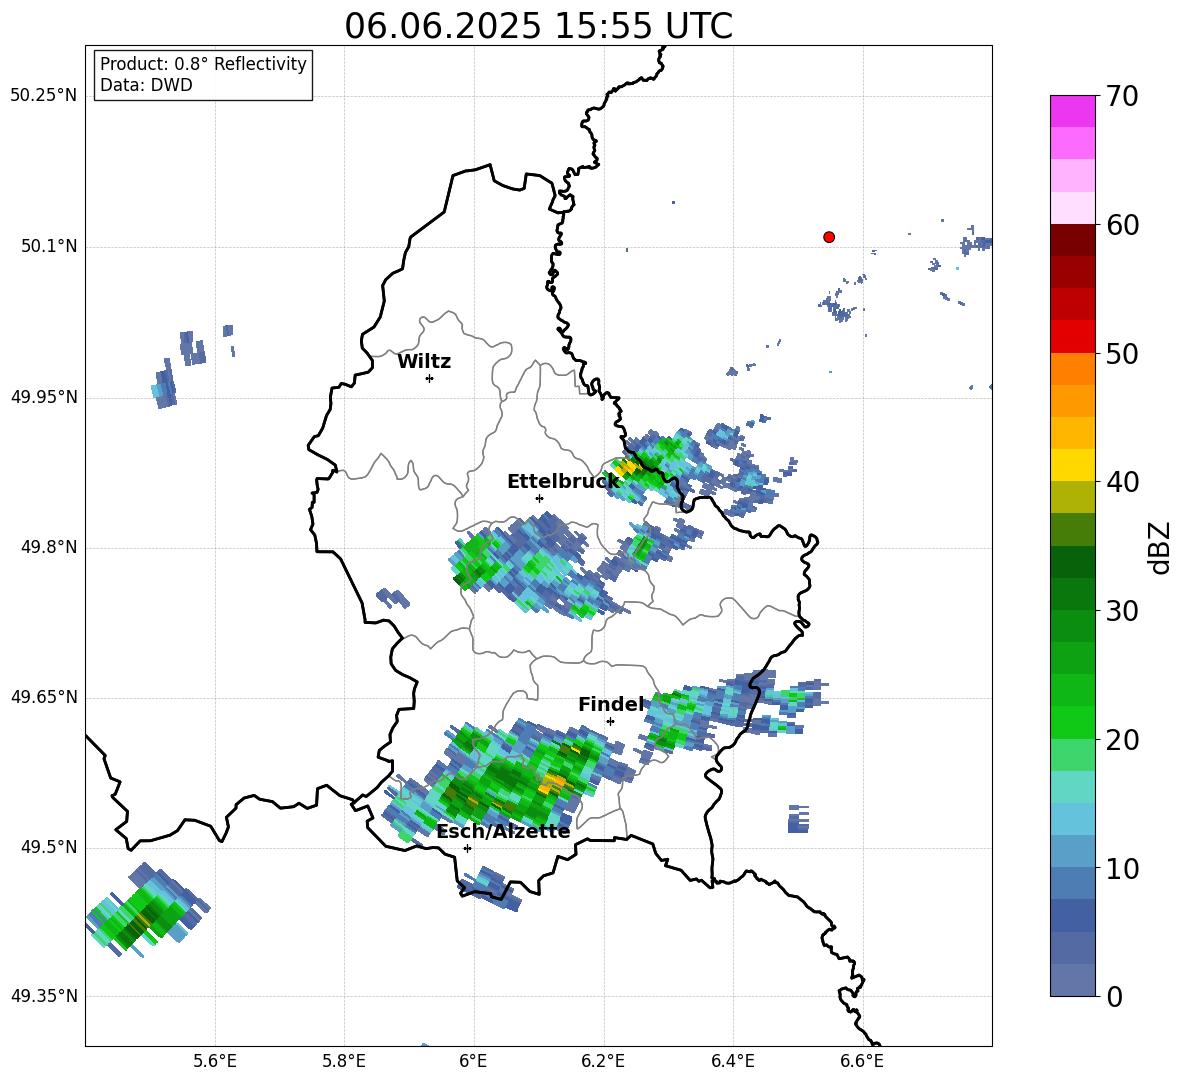Click the Findel location label
1184x1081 pixels.
(611, 704)
